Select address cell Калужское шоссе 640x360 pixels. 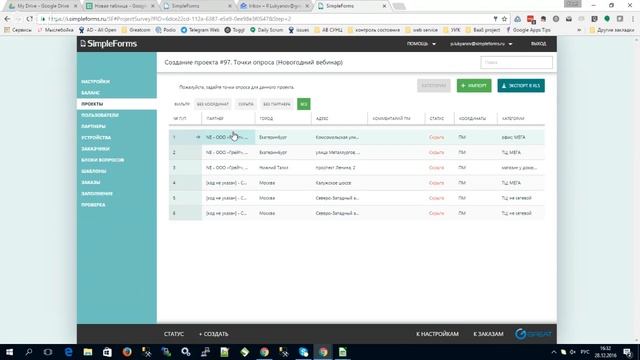click(333, 183)
